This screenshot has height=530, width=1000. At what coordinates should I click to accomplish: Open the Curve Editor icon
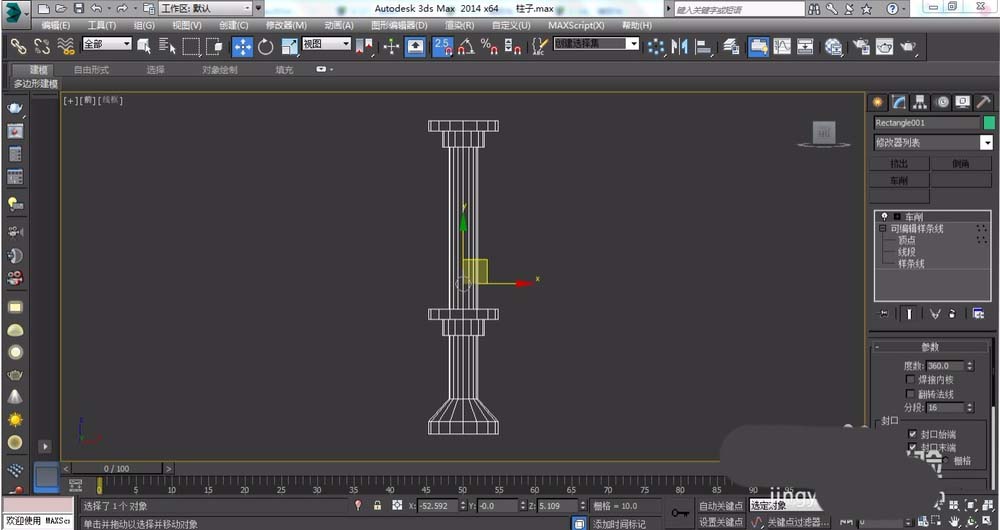click(782, 46)
